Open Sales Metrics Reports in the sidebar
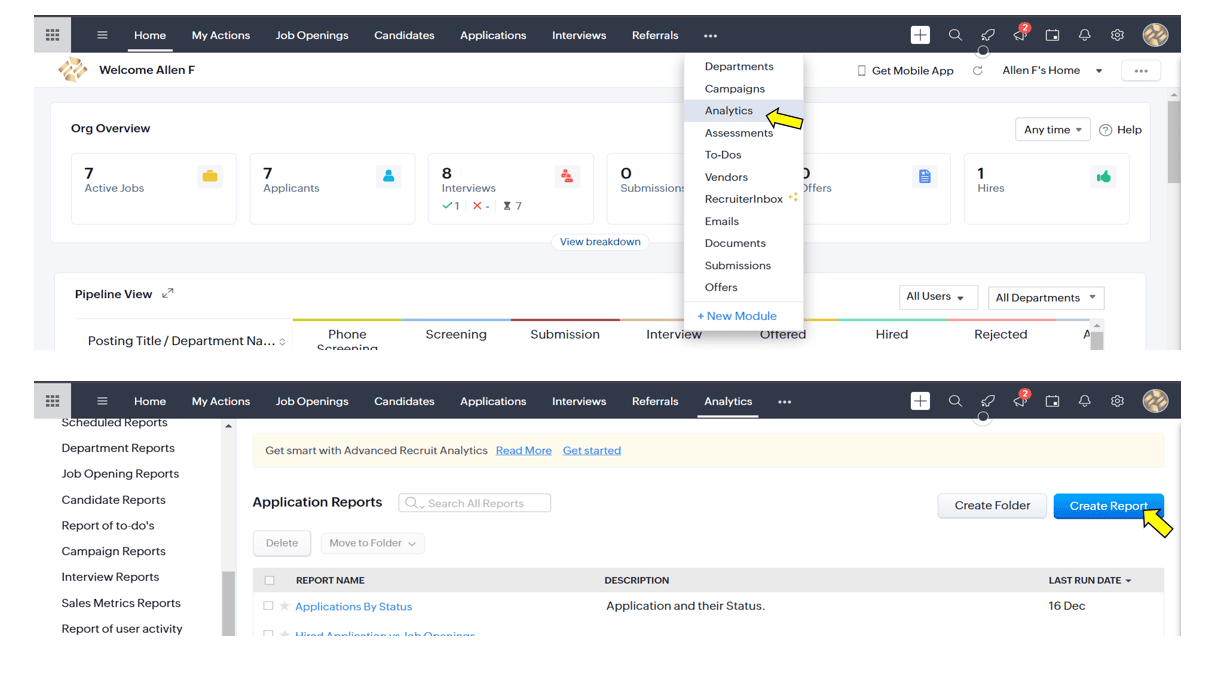The height and width of the screenshot is (677, 1210). click(121, 603)
